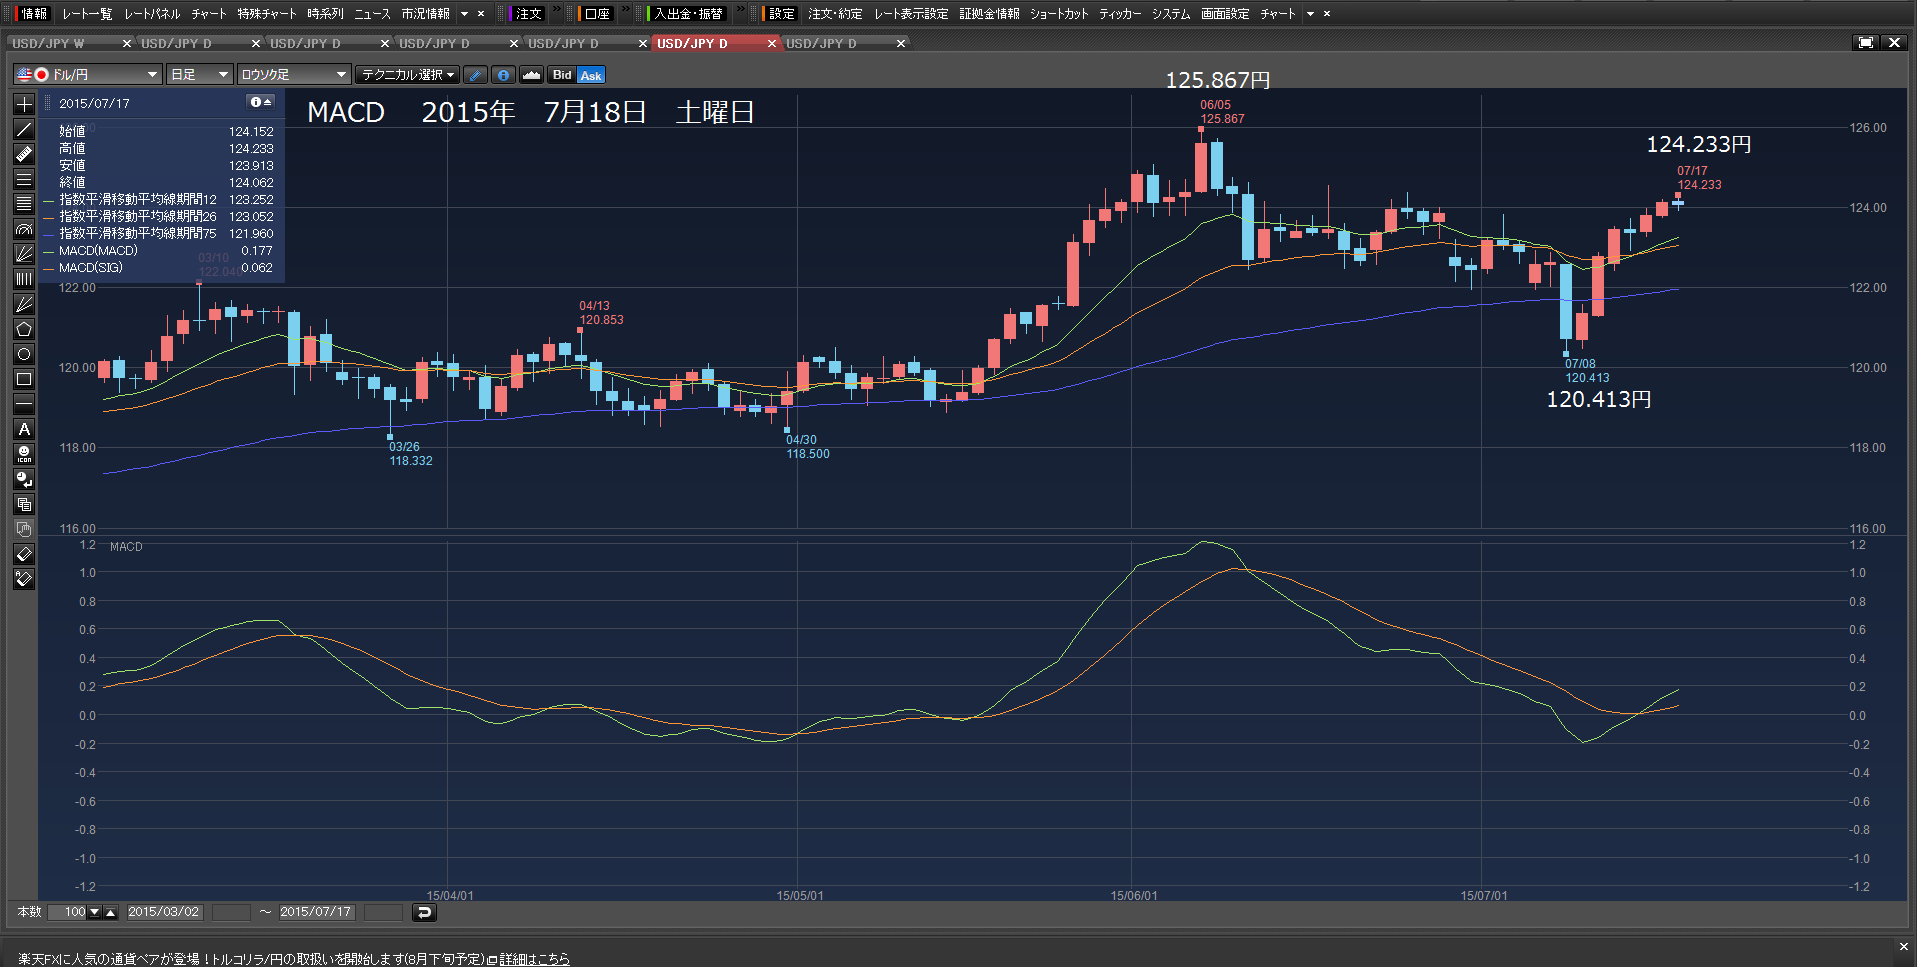The width and height of the screenshot is (1917, 967).
Task: Open 注文・約定 settings
Action: point(835,14)
